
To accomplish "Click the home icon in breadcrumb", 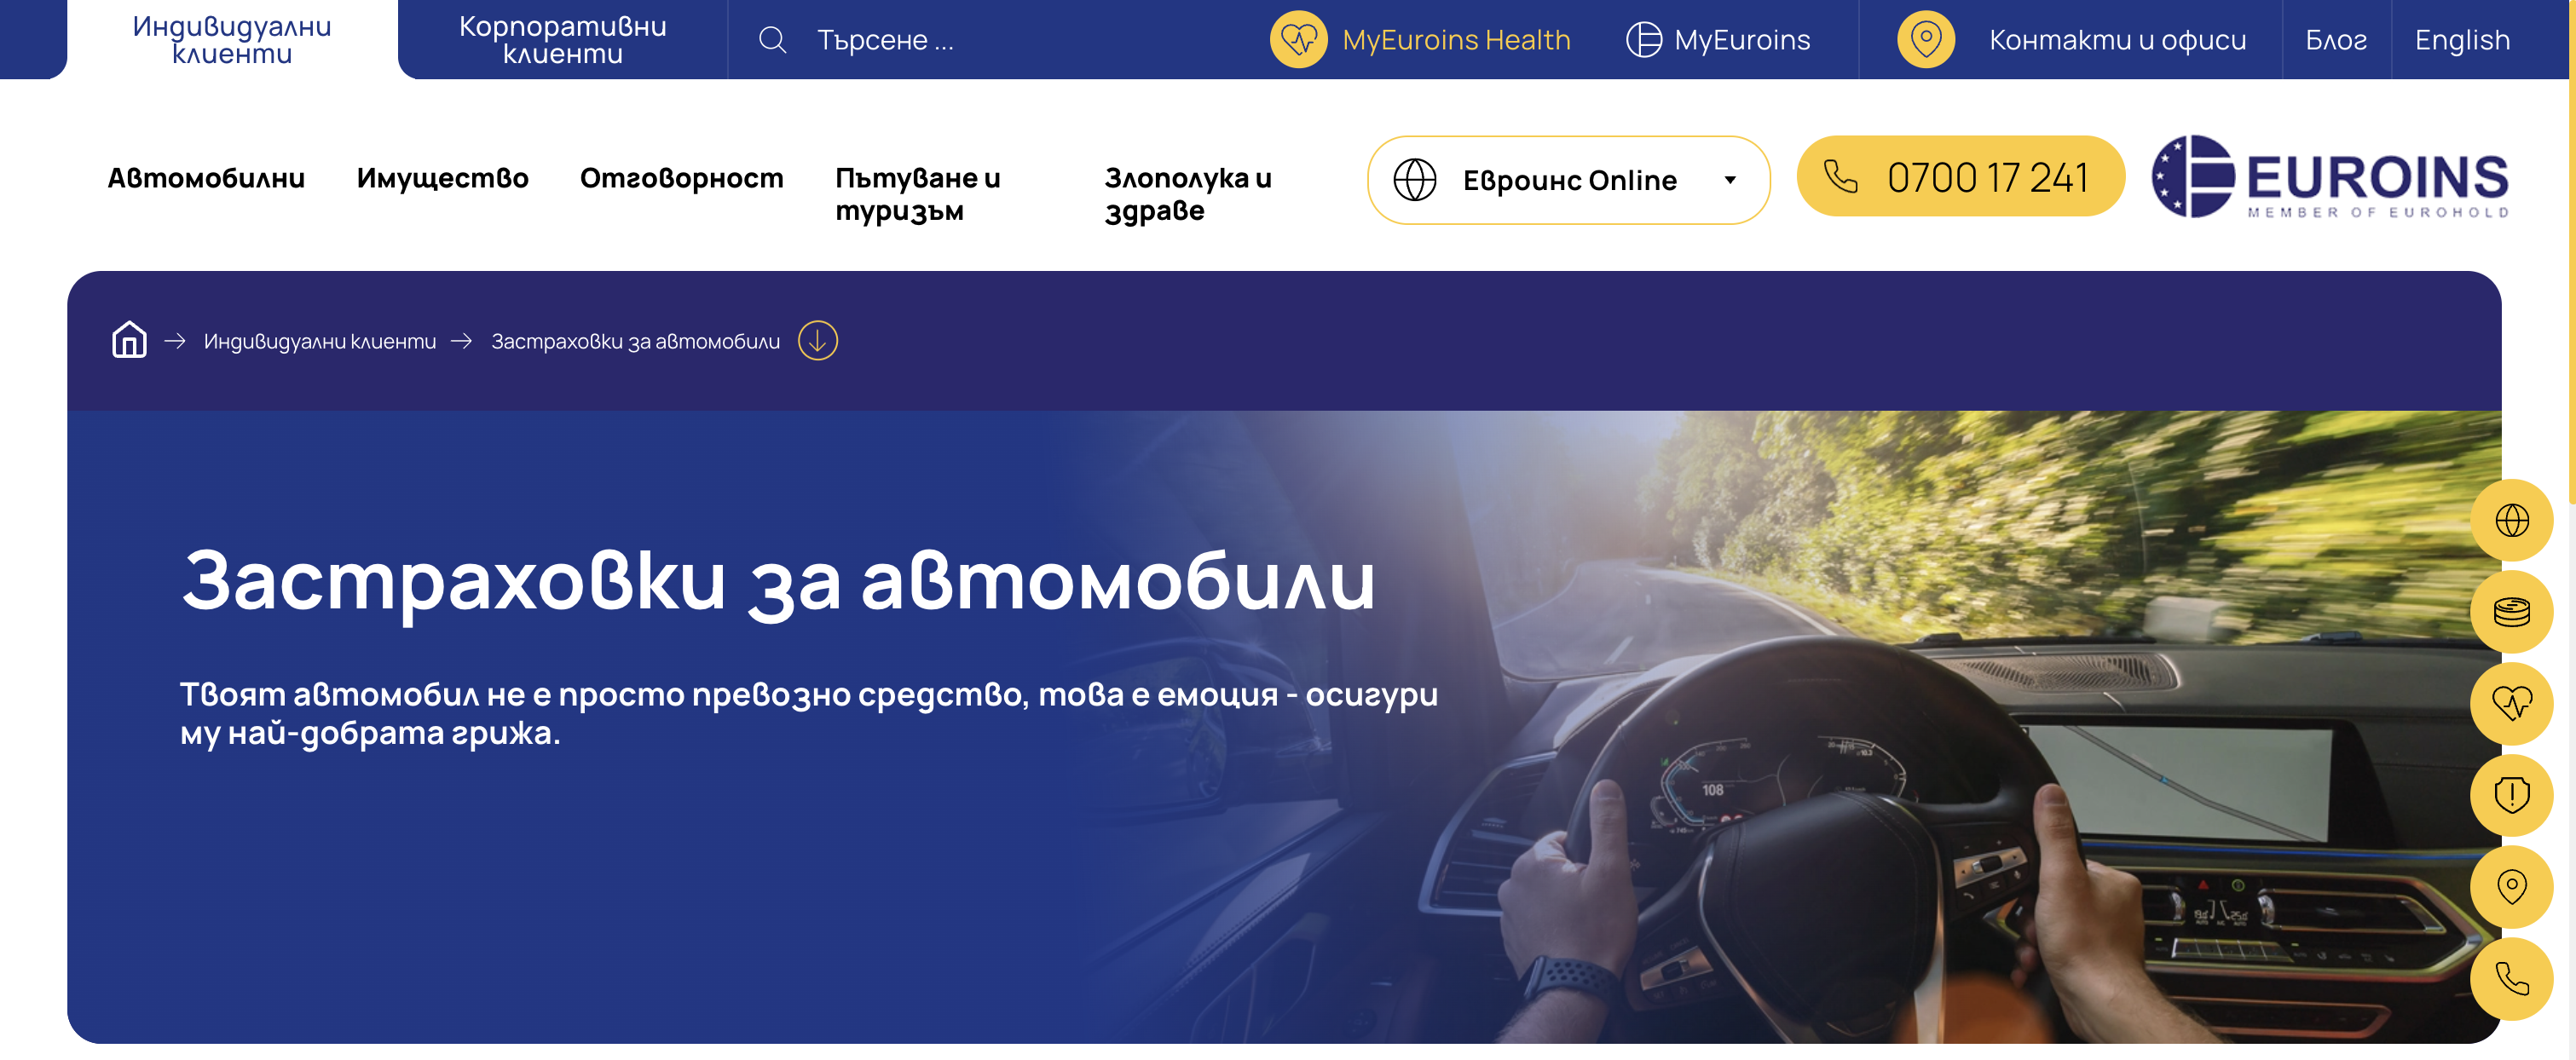I will (x=129, y=340).
